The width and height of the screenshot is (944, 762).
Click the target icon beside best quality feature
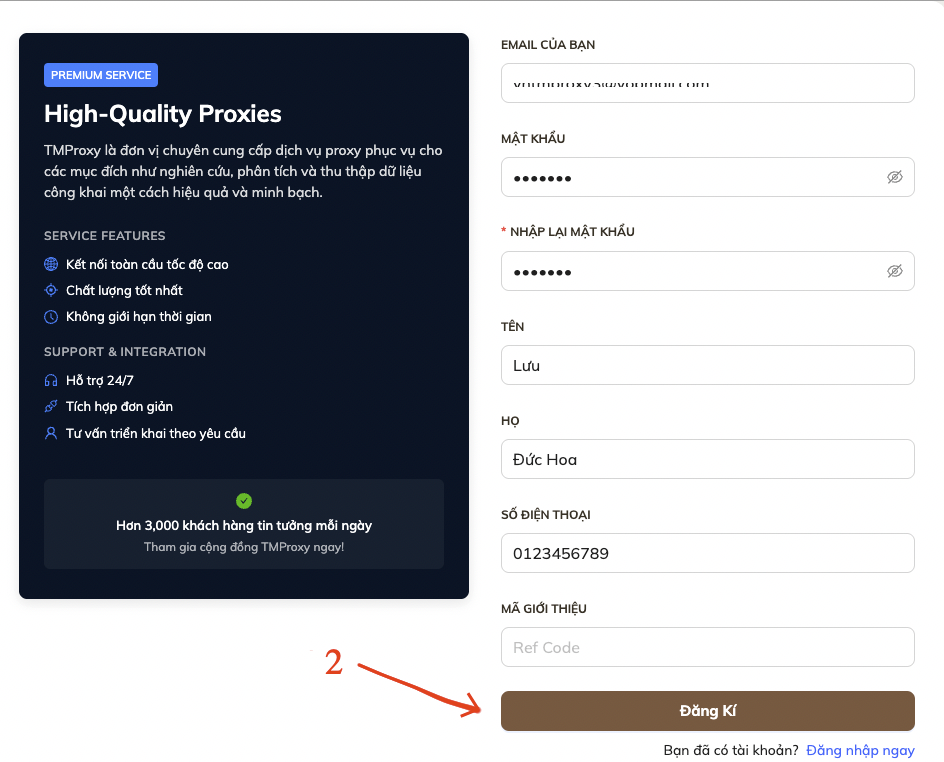point(52,291)
